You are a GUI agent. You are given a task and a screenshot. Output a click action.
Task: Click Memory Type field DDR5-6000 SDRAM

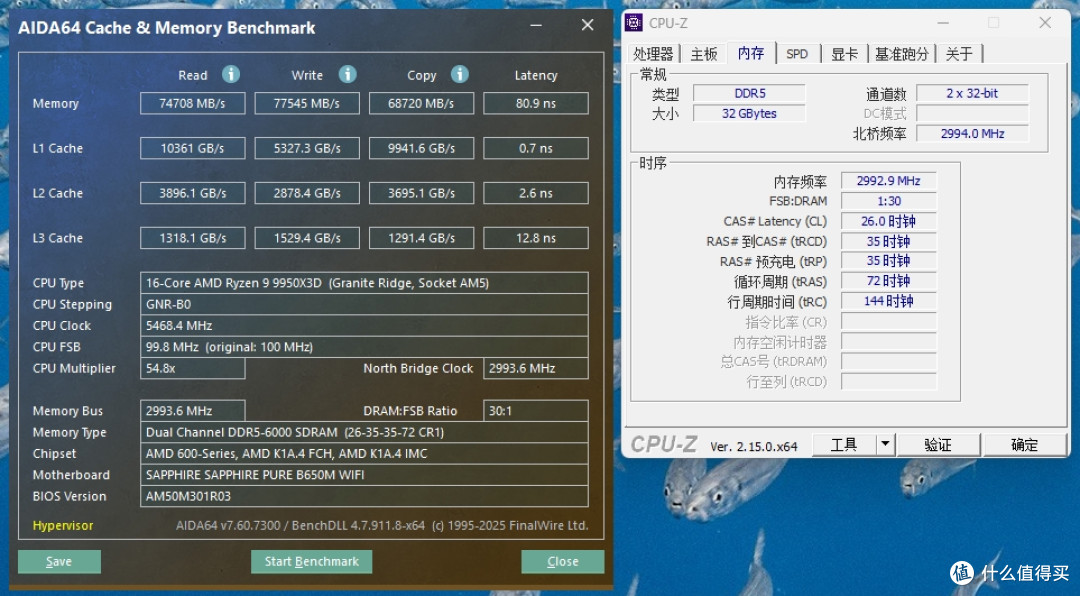pyautogui.click(x=364, y=433)
